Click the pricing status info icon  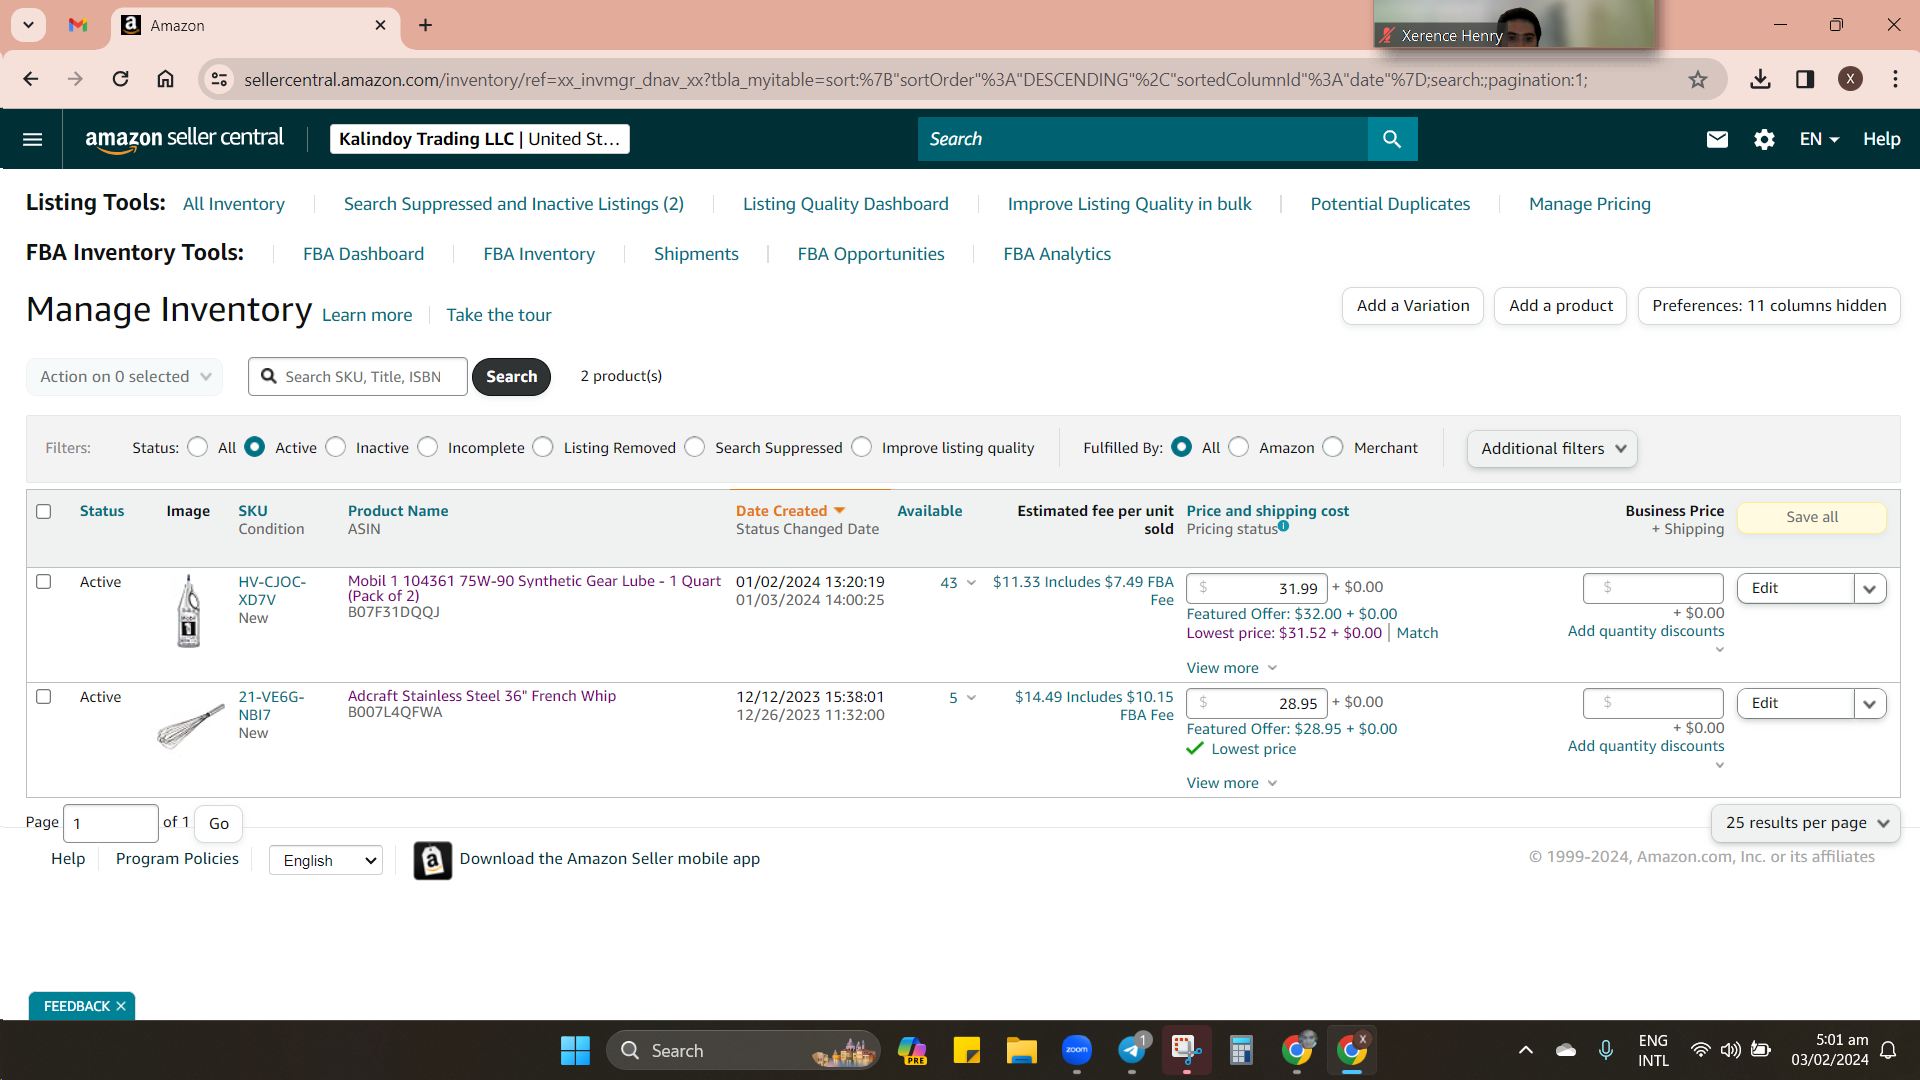(x=1283, y=526)
